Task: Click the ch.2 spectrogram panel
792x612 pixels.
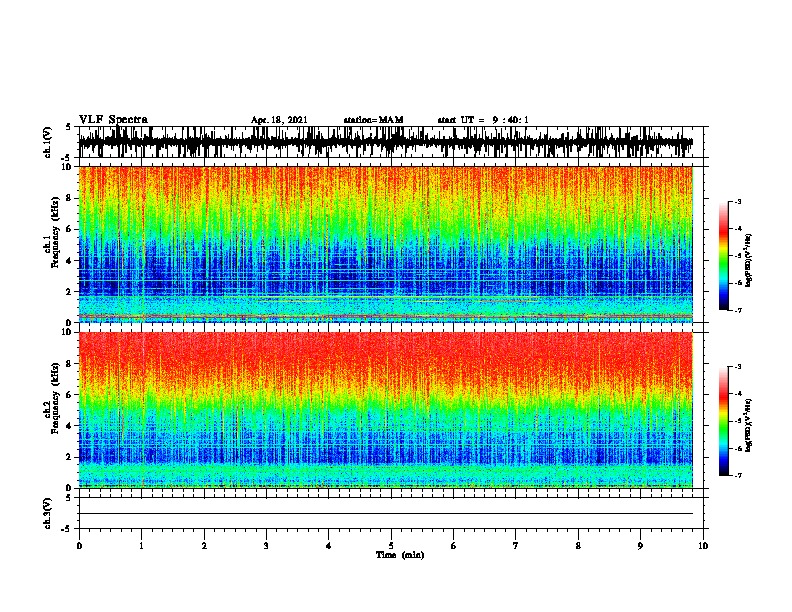Action: pos(385,410)
